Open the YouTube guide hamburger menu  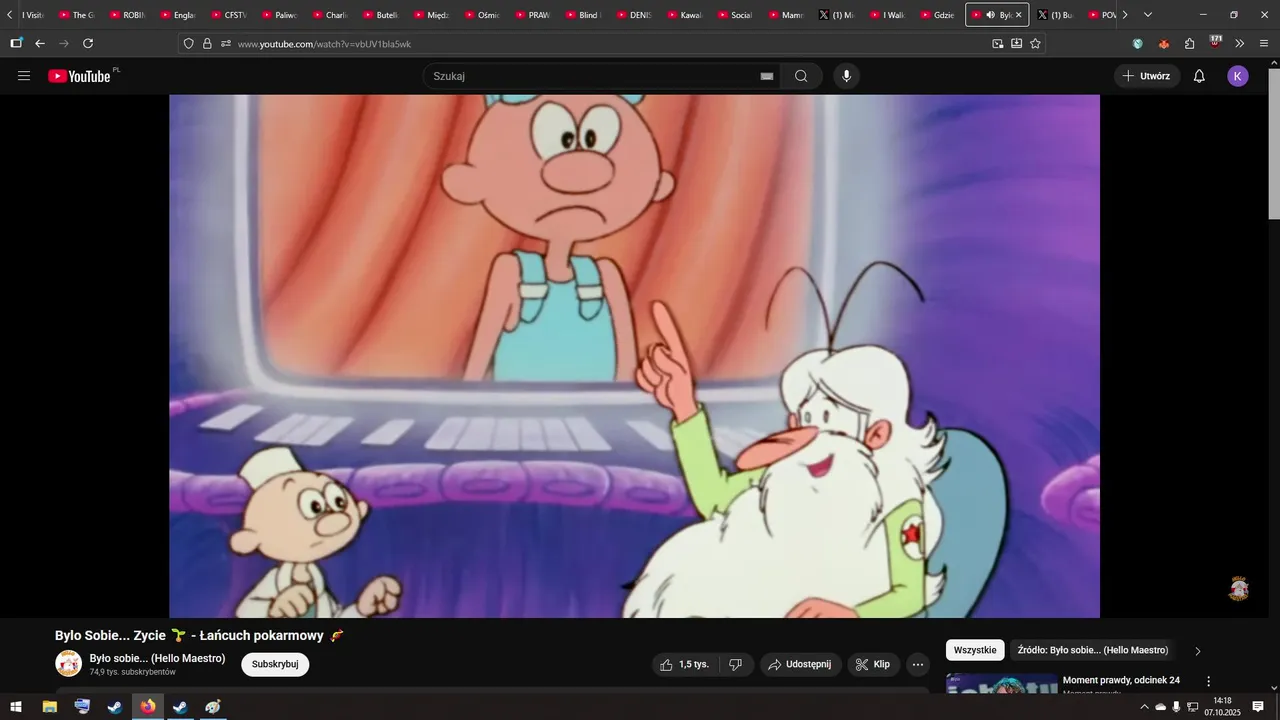pos(24,76)
